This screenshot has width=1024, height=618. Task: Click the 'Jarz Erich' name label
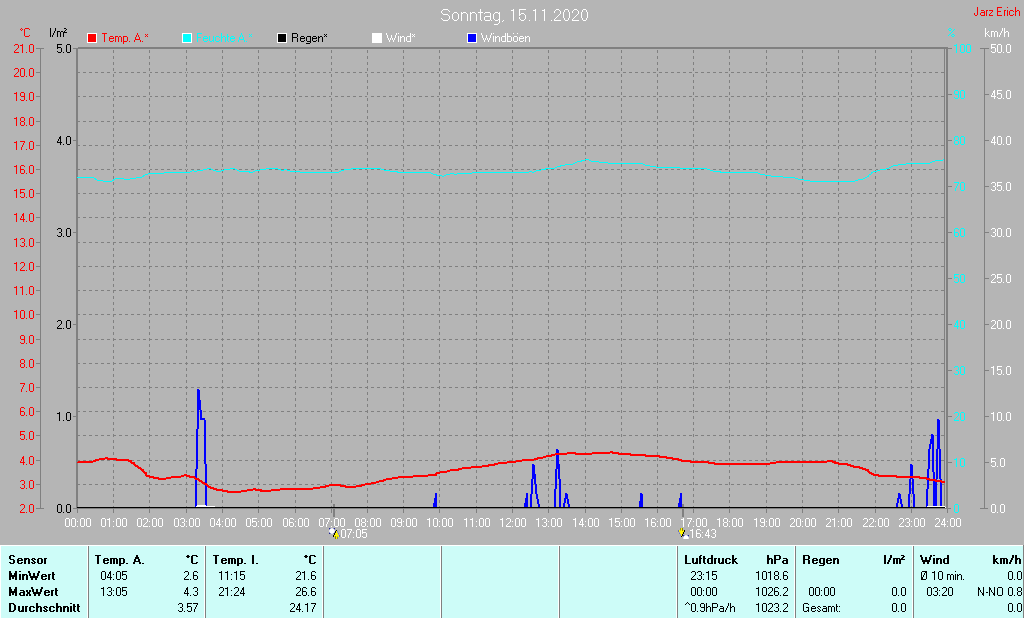[x=996, y=12]
